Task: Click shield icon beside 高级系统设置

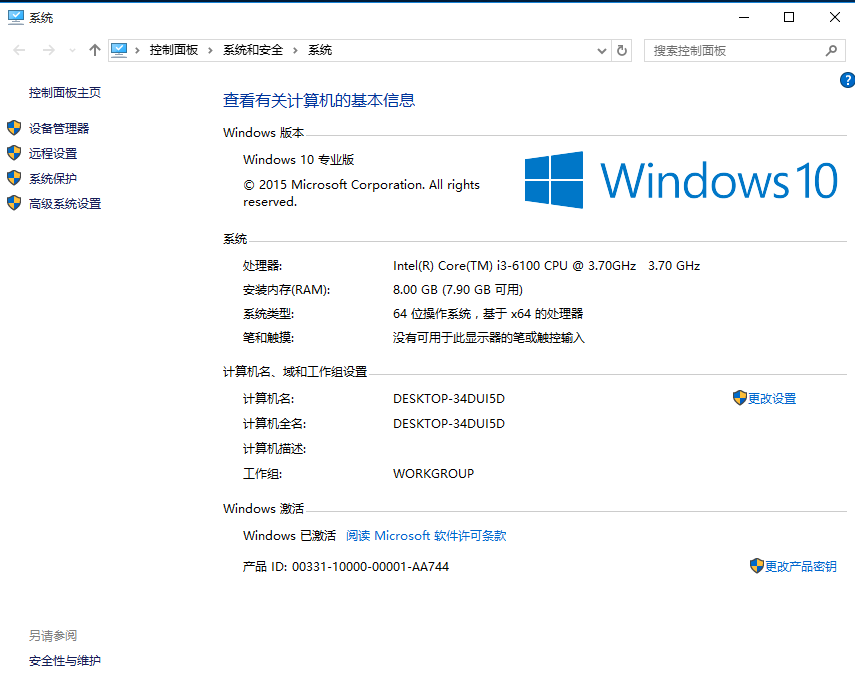Action: (x=14, y=203)
